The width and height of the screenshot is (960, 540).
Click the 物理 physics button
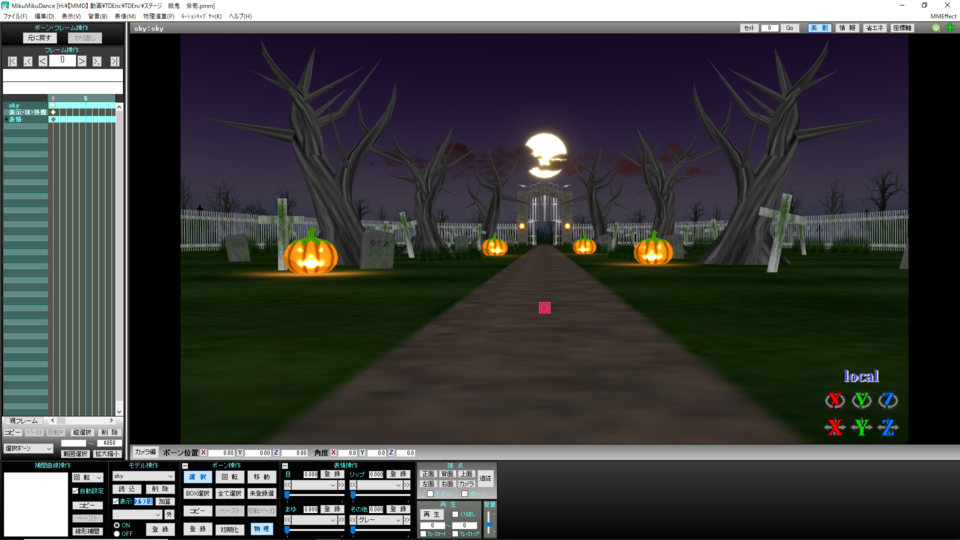pos(261,529)
